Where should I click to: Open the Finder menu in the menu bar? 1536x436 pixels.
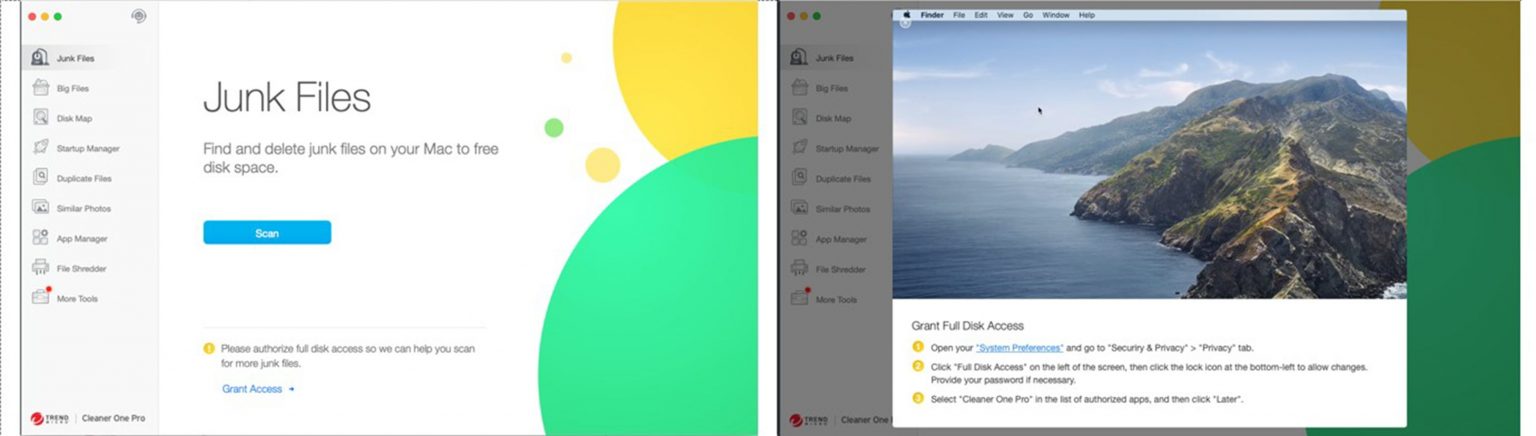[x=932, y=15]
